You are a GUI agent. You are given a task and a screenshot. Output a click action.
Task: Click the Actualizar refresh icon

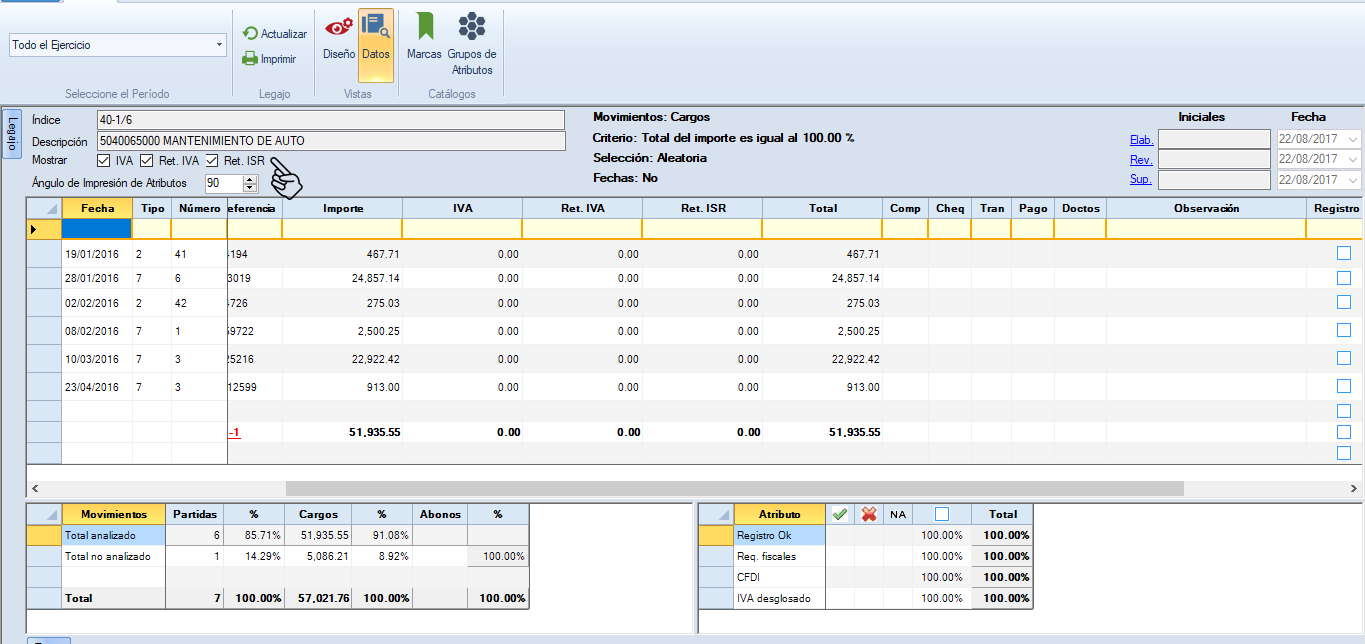pyautogui.click(x=251, y=34)
